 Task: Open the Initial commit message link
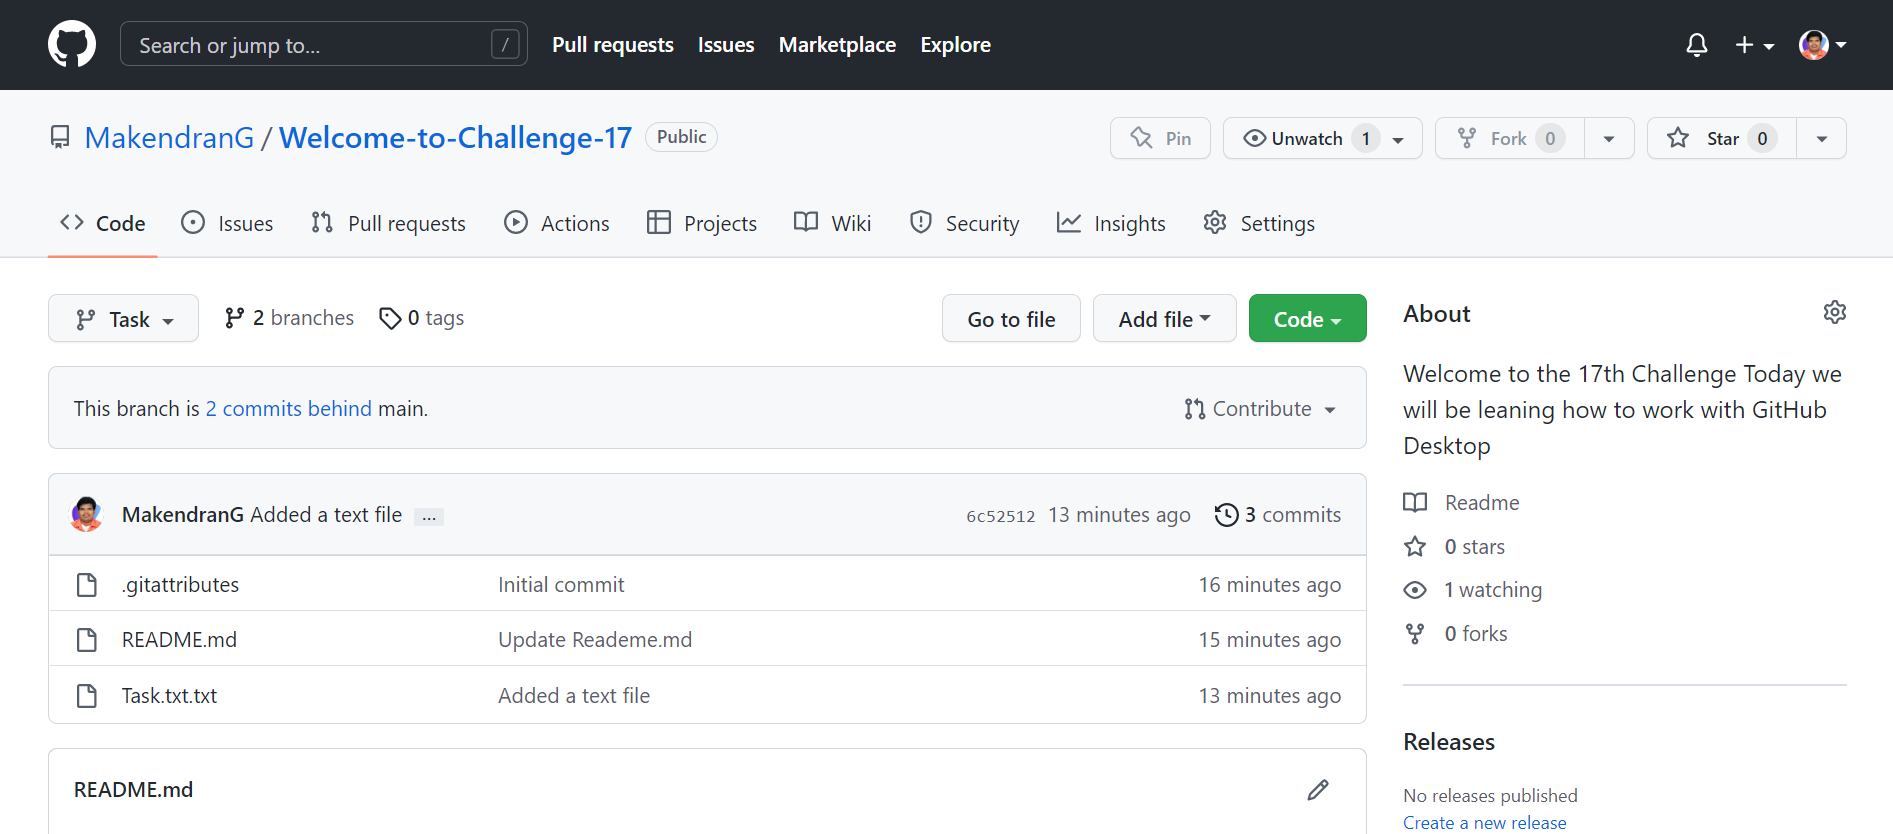[x=561, y=585]
